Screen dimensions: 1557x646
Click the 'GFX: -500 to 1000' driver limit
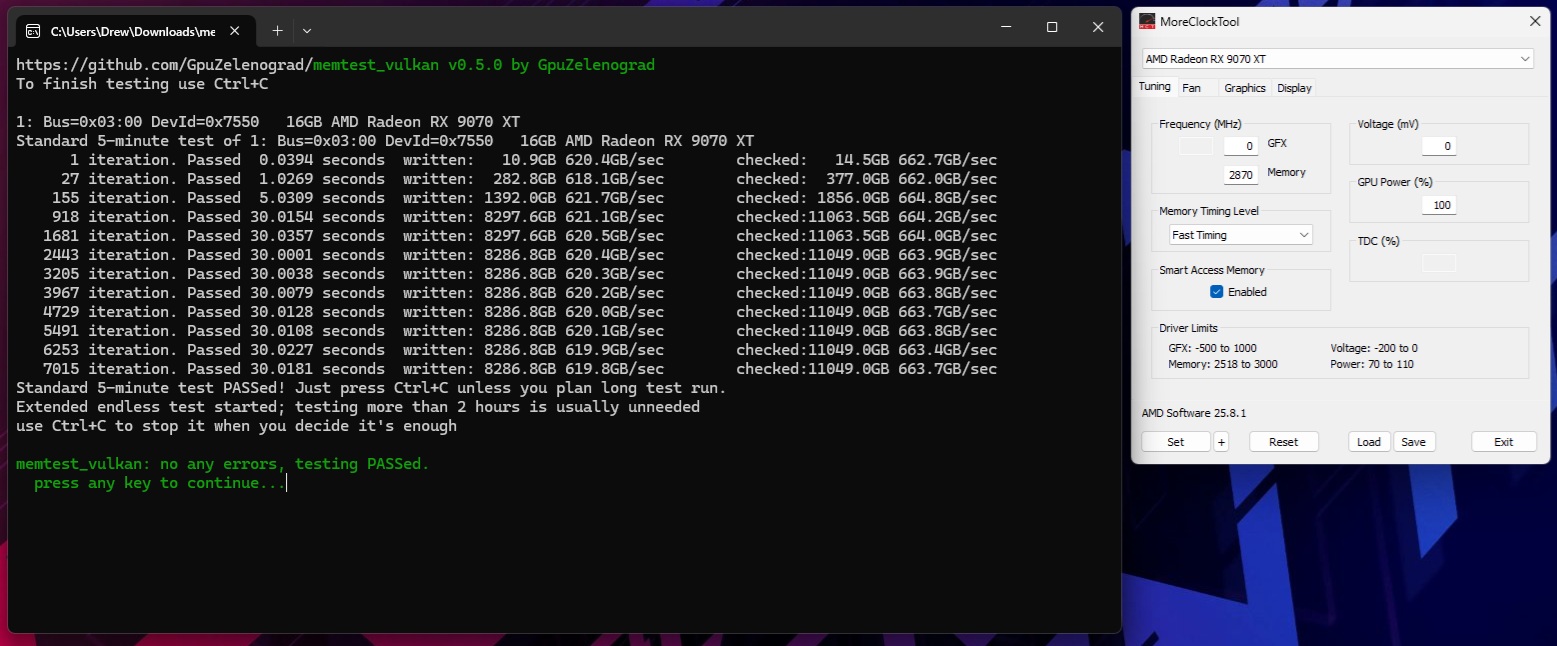click(x=1212, y=348)
